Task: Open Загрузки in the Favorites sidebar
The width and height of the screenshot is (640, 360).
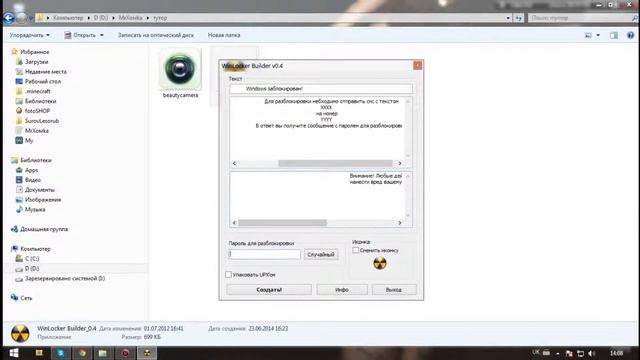Action: pos(36,62)
